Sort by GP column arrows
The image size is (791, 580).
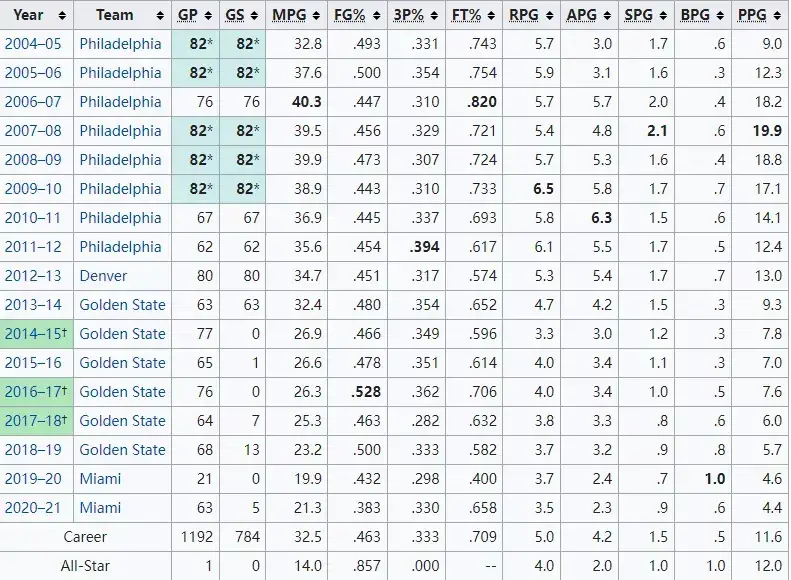(x=208, y=16)
